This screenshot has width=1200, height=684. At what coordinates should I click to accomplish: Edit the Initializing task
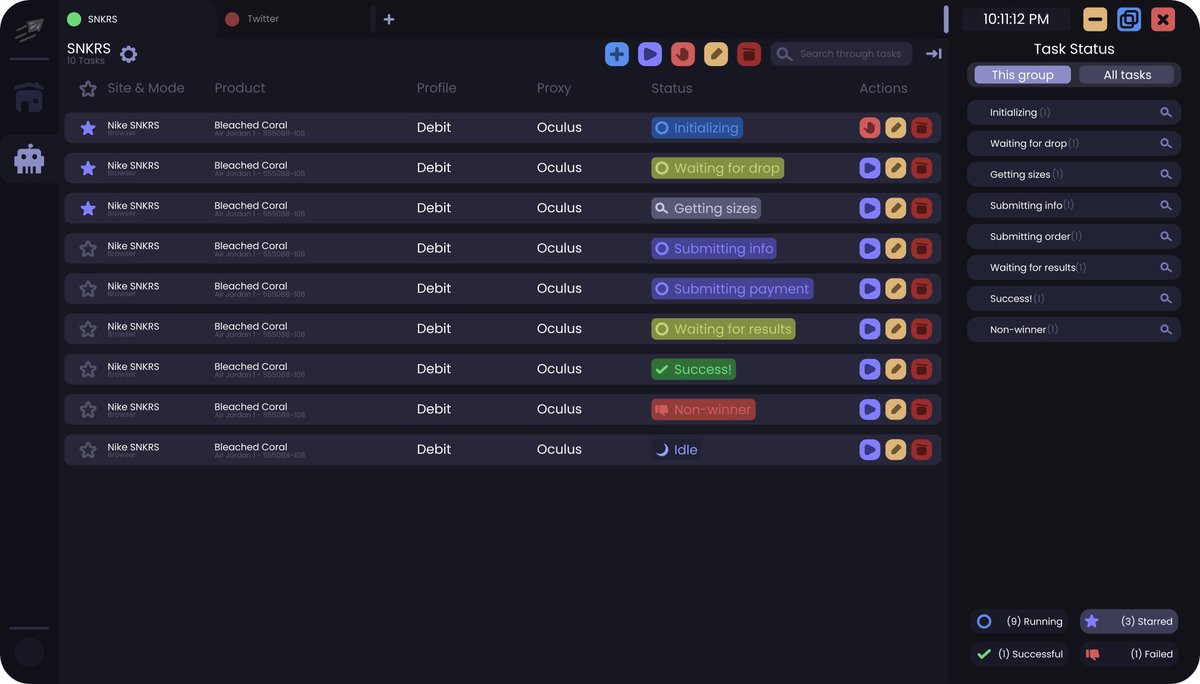896,128
